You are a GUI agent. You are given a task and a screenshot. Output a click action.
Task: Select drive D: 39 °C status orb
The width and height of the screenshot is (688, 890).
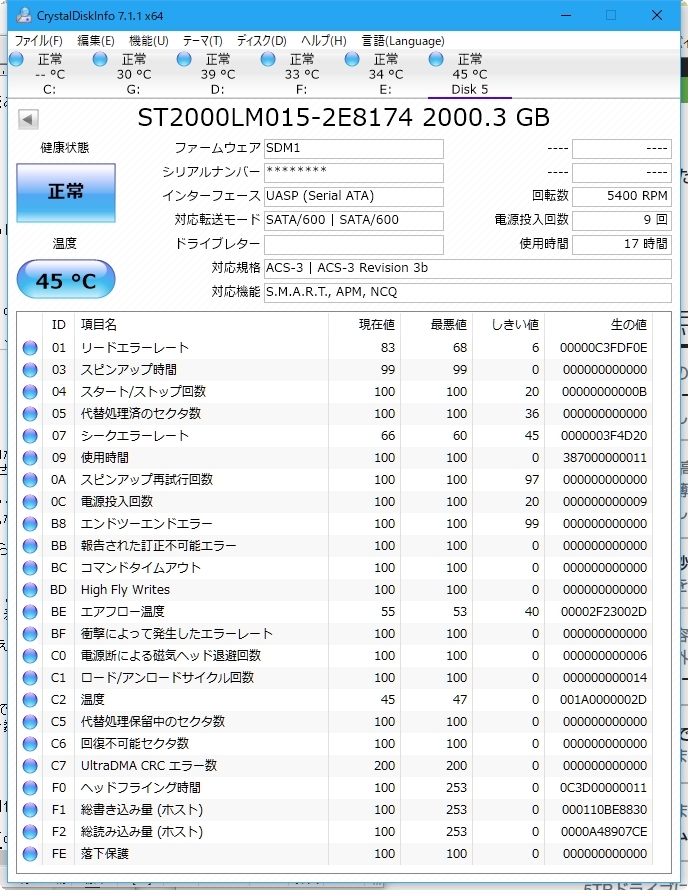[184, 59]
